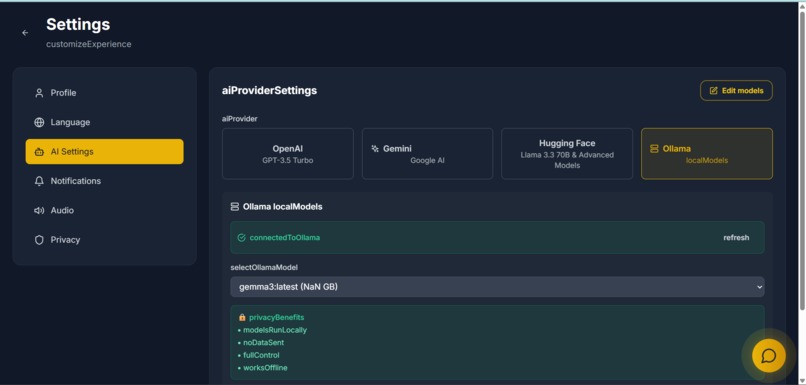Click the fullControl bullet

[x=261, y=355]
